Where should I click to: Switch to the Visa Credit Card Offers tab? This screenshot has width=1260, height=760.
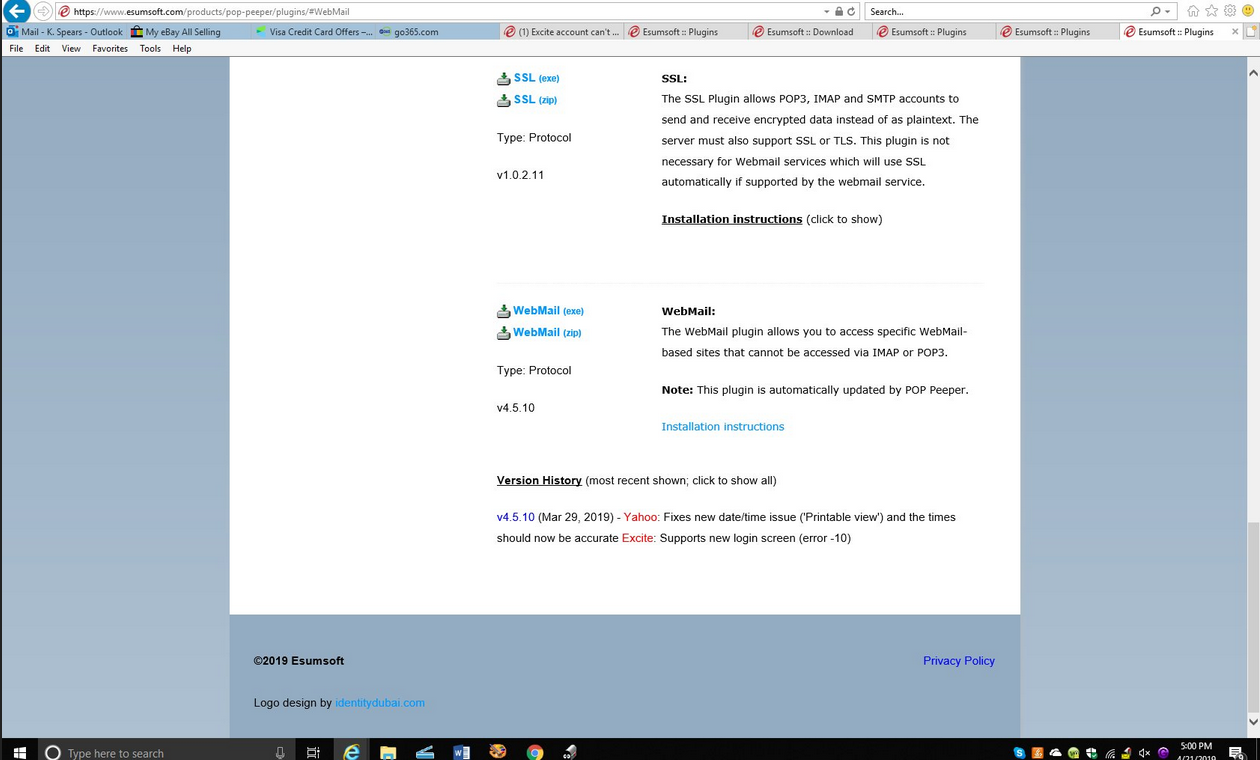point(312,32)
